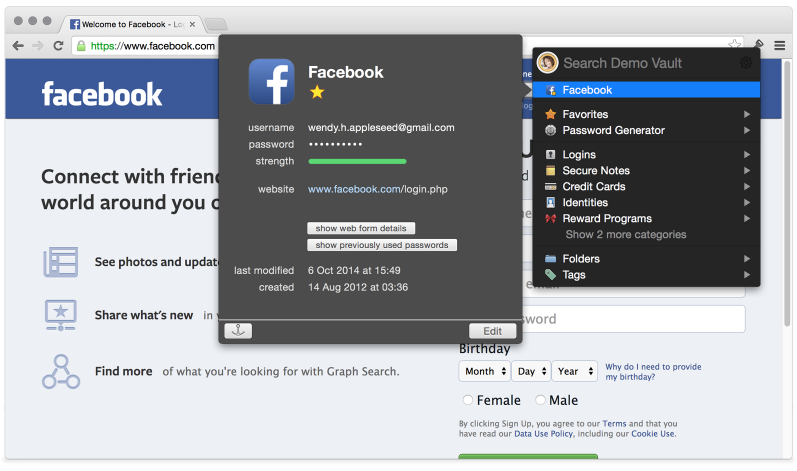This screenshot has height=471, width=797.
Task: Click the anchor button in details popup
Action: (x=238, y=331)
